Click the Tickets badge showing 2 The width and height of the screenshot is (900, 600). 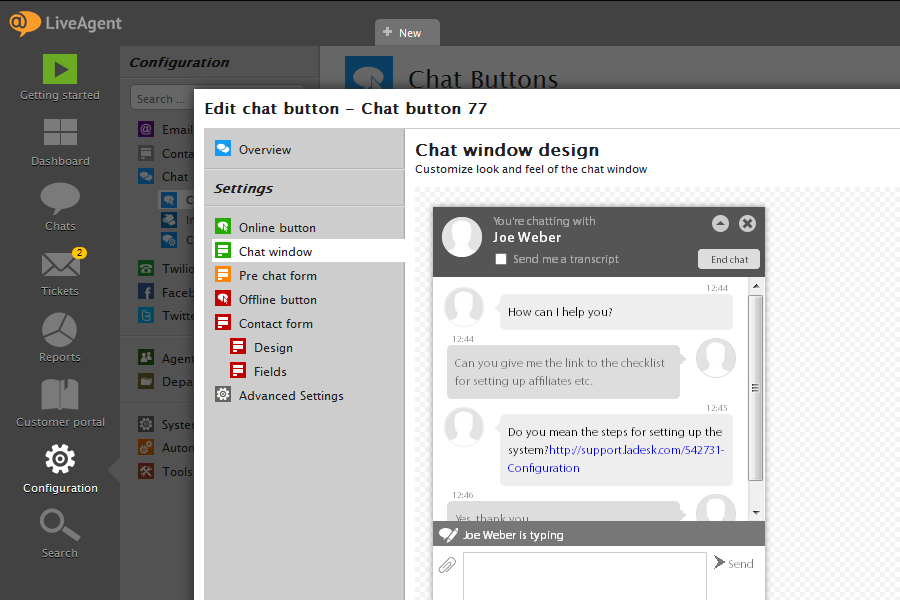click(79, 253)
